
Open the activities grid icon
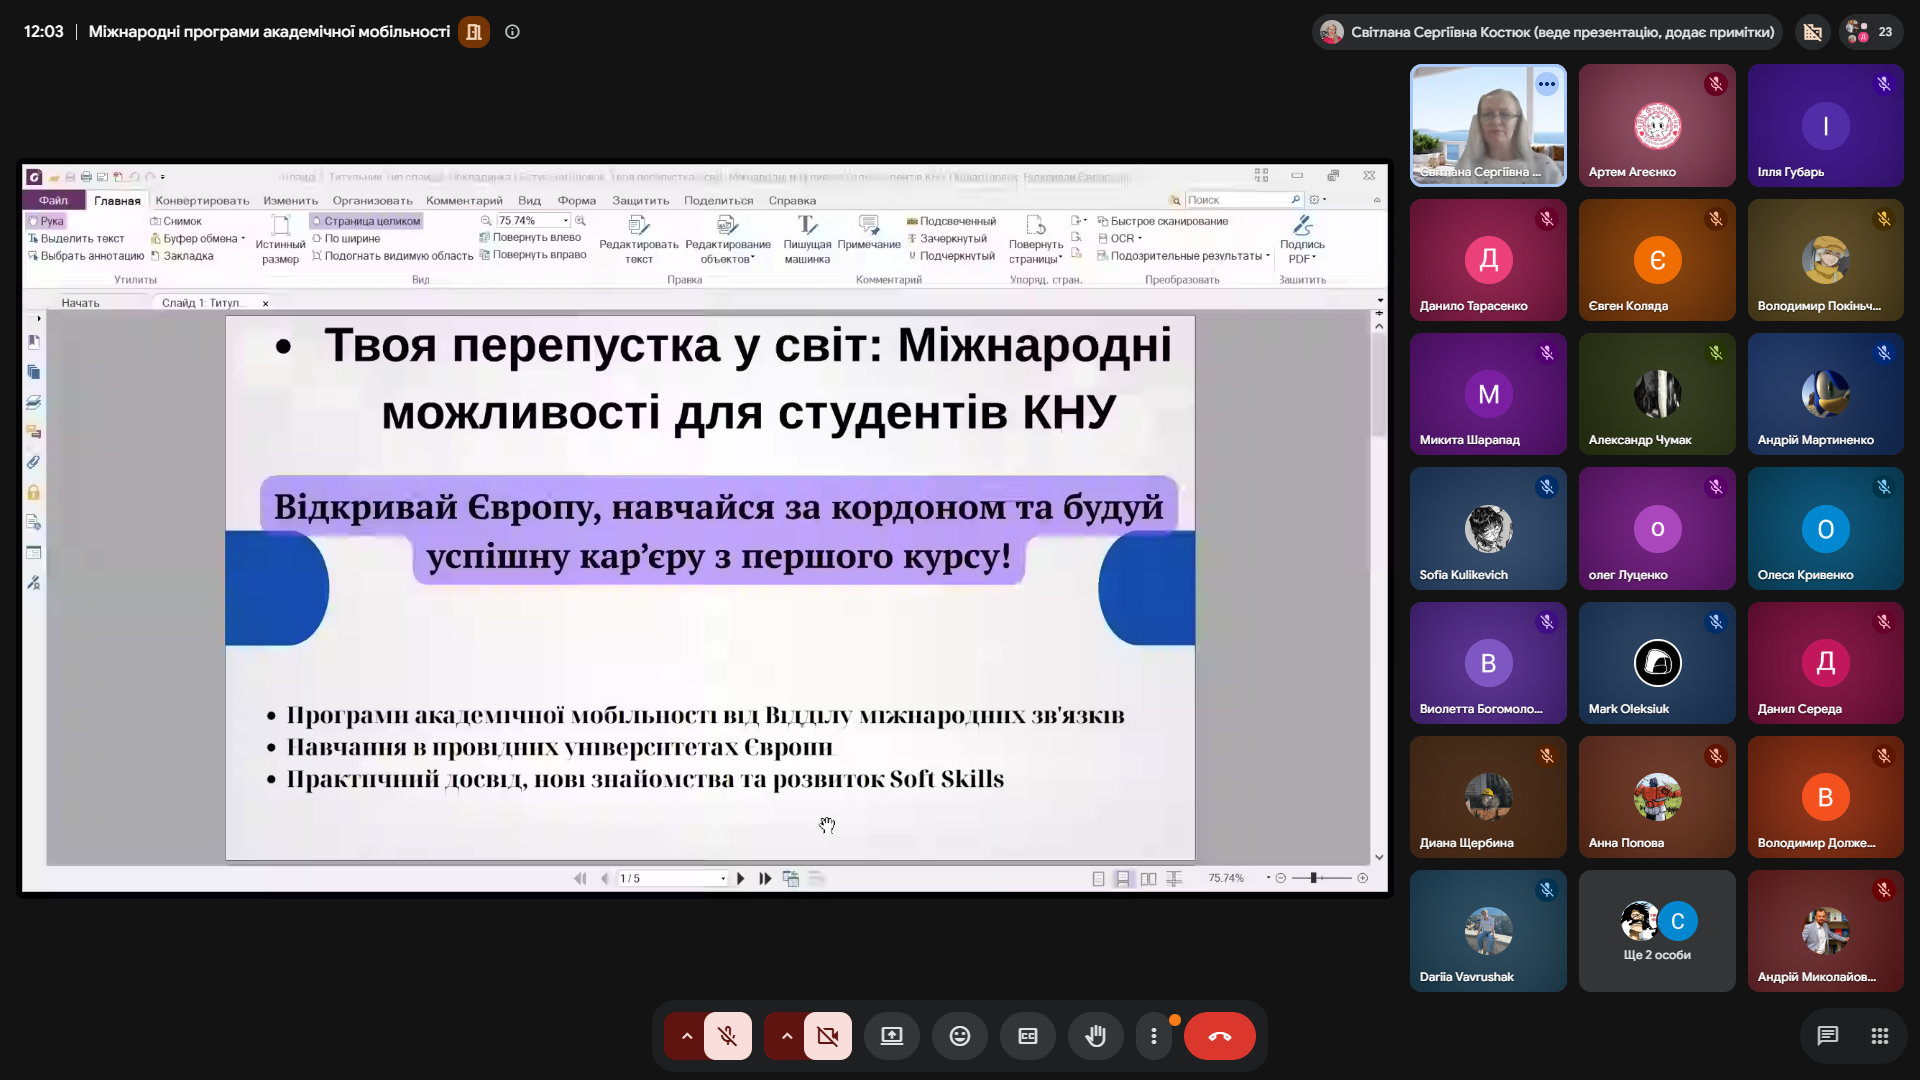(x=1879, y=1036)
